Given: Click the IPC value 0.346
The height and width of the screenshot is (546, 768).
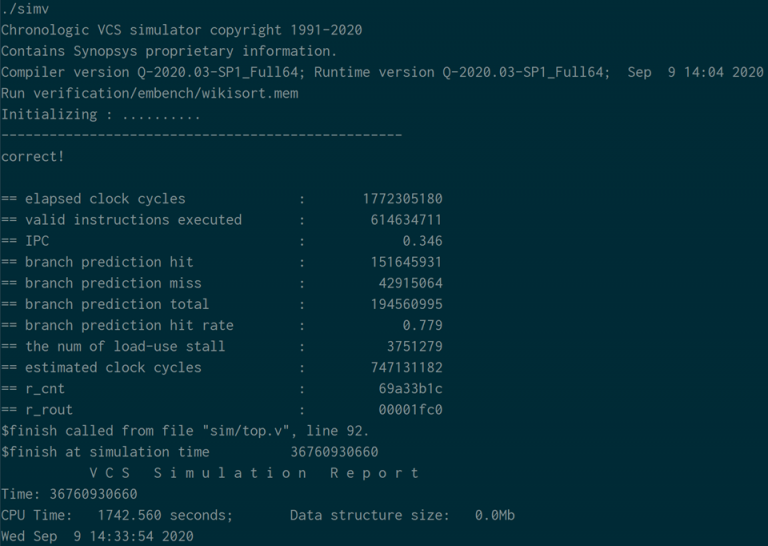Looking at the screenshot, I should coord(422,241).
